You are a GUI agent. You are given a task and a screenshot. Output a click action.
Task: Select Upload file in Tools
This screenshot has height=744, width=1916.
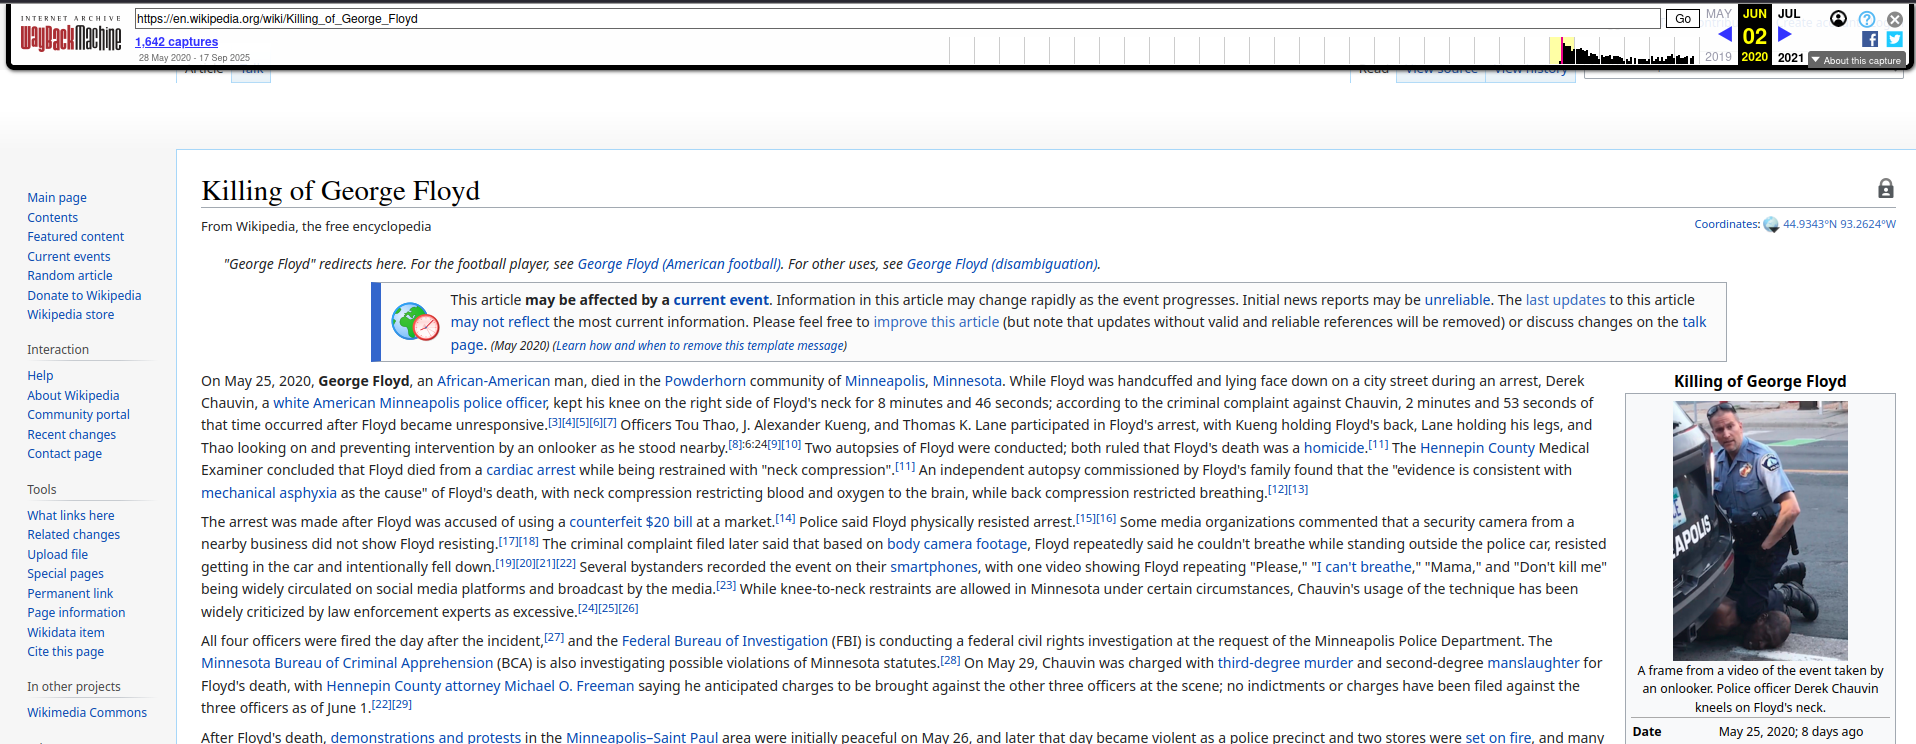pyautogui.click(x=57, y=555)
